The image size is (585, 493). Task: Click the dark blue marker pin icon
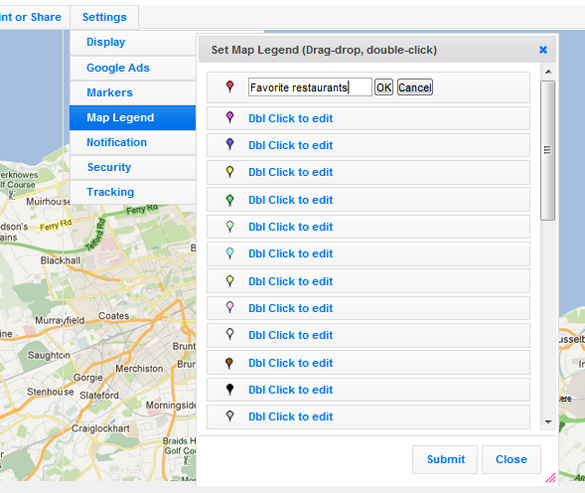click(x=230, y=144)
